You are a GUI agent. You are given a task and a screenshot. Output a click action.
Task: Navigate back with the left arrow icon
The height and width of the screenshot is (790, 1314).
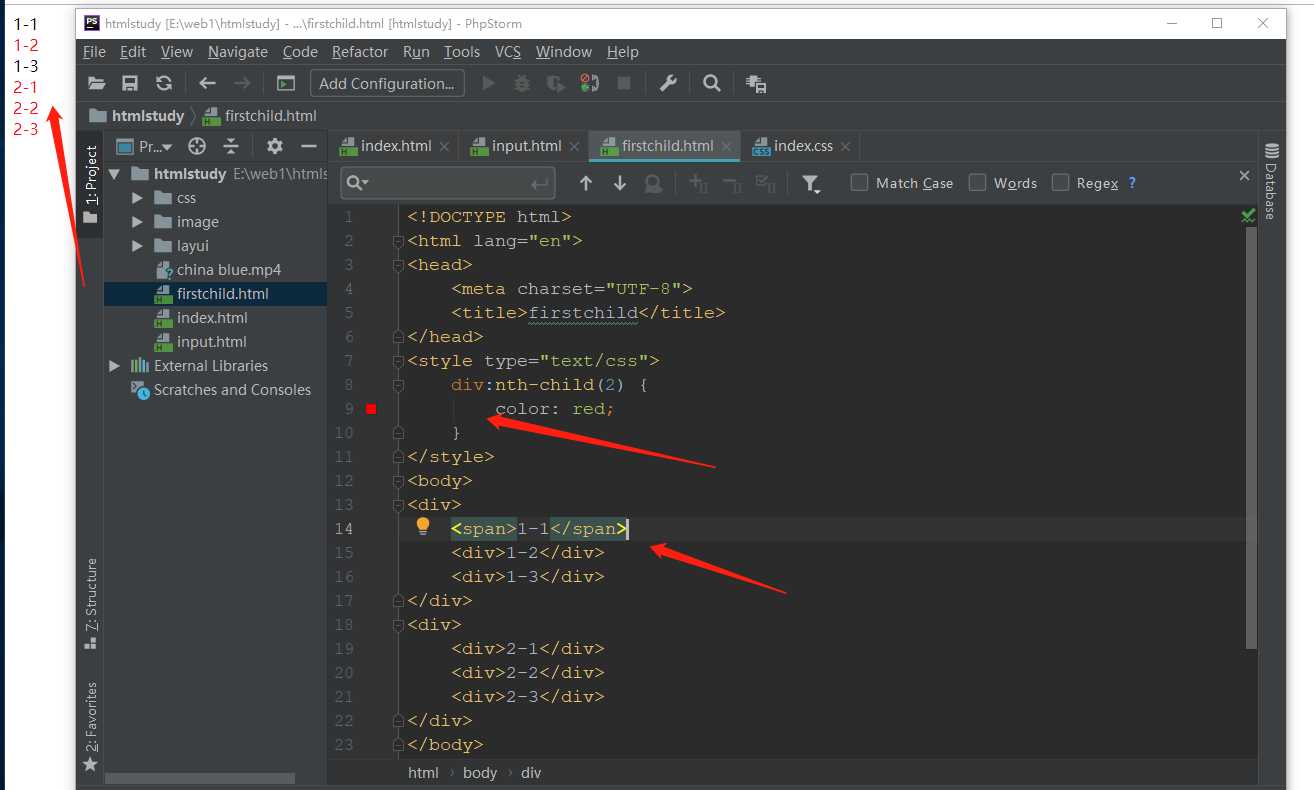point(207,84)
